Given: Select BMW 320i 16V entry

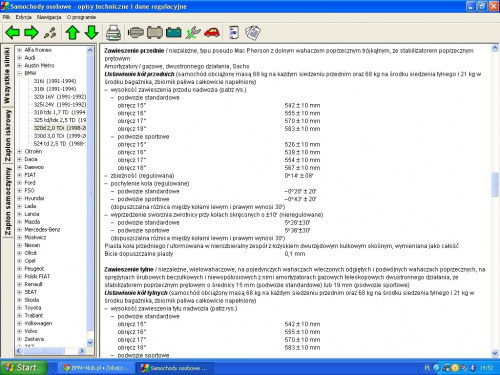Looking at the screenshot, I should (x=60, y=97).
